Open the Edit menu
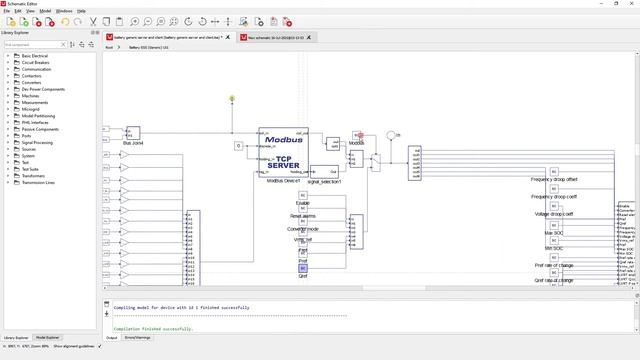This screenshot has width=640, height=360. point(18,11)
